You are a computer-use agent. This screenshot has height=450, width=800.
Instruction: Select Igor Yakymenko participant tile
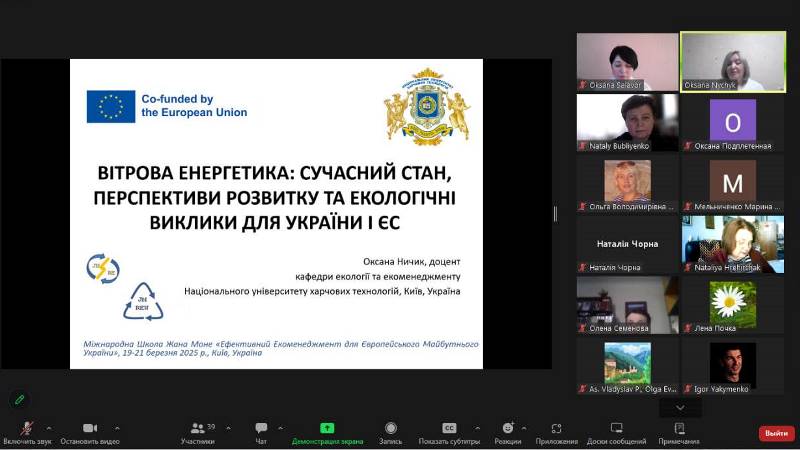pyautogui.click(x=733, y=366)
